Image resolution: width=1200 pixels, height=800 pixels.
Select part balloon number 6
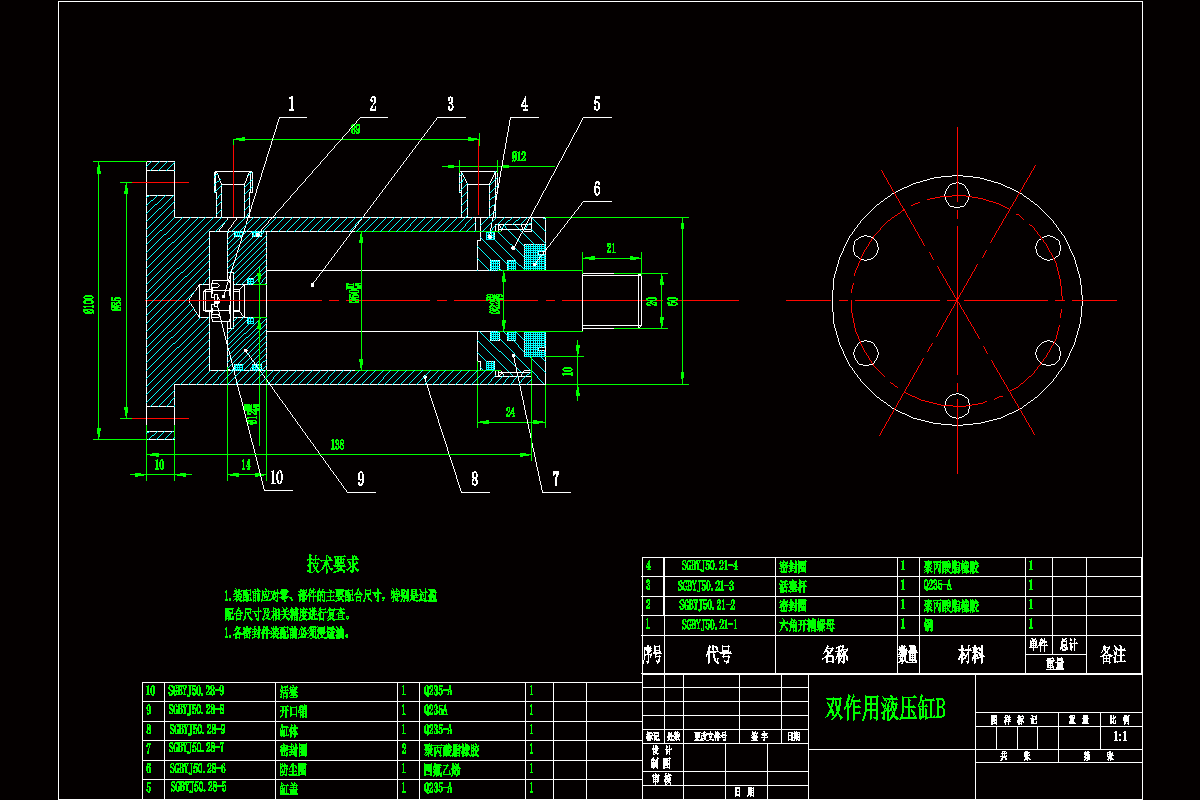coord(597,186)
